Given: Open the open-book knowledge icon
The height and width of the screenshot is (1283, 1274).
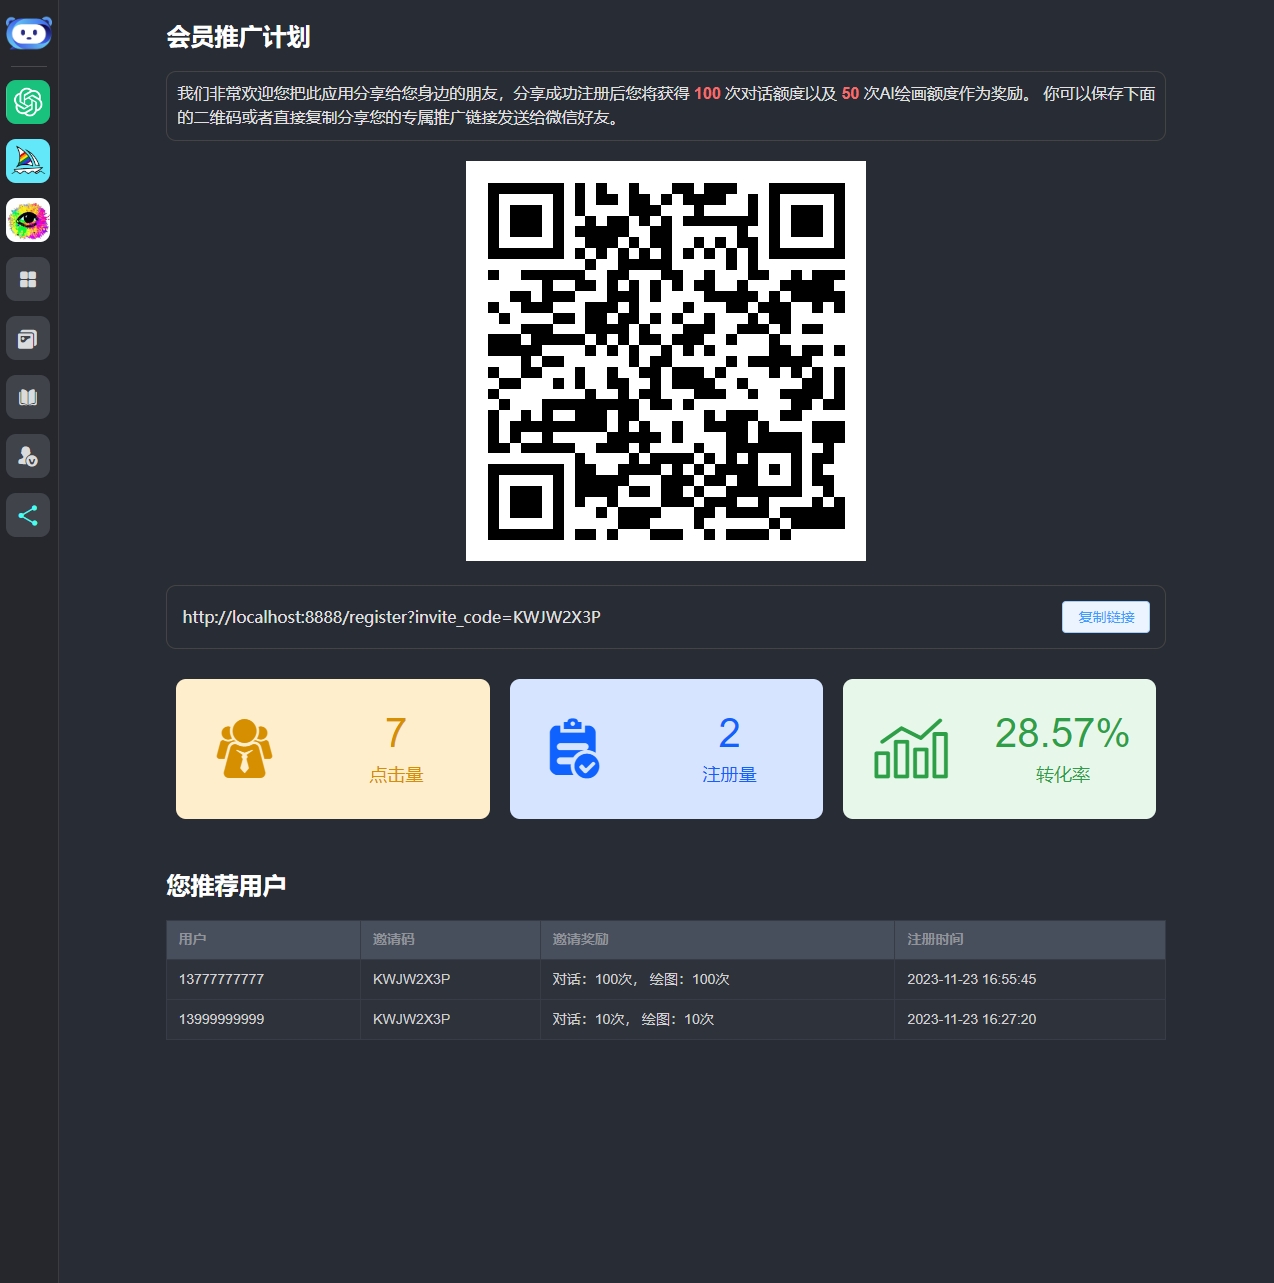Looking at the screenshot, I should point(28,397).
